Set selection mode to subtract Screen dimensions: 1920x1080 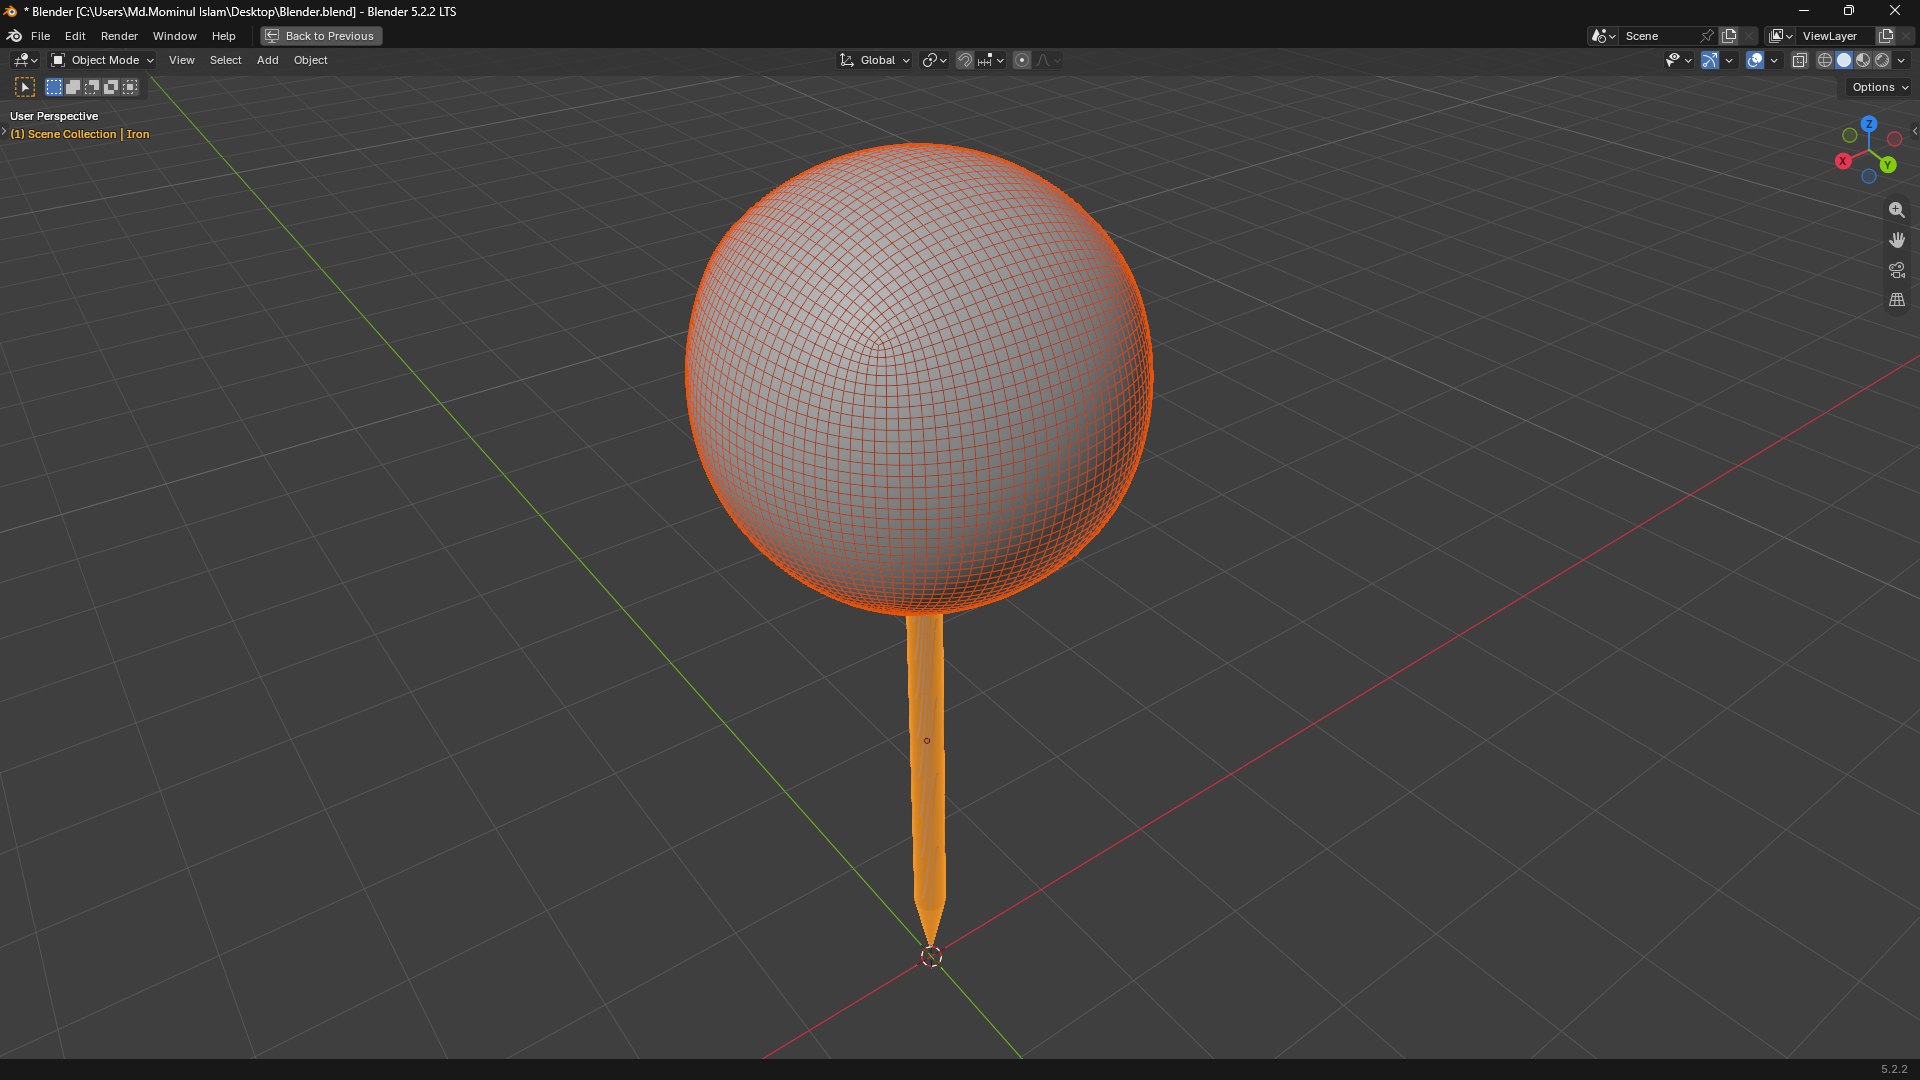[92, 88]
